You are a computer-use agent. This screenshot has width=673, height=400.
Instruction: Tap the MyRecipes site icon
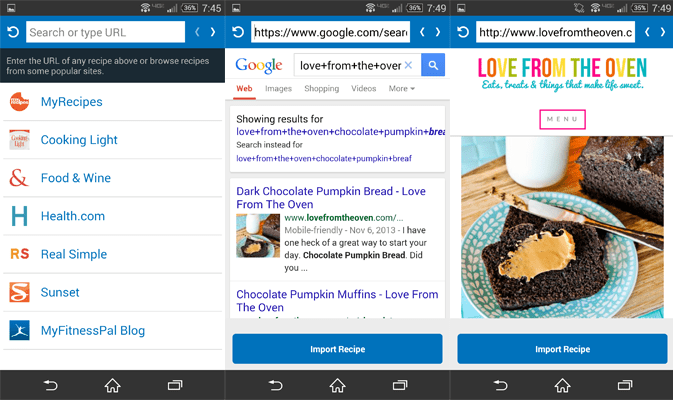tap(19, 102)
